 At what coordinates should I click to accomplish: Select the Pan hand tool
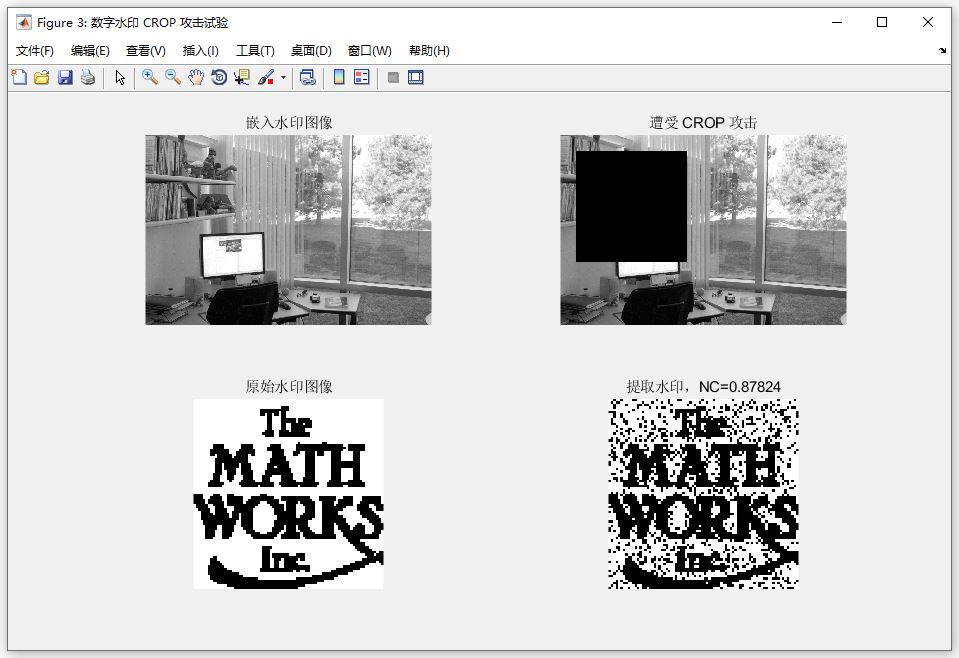pos(196,77)
